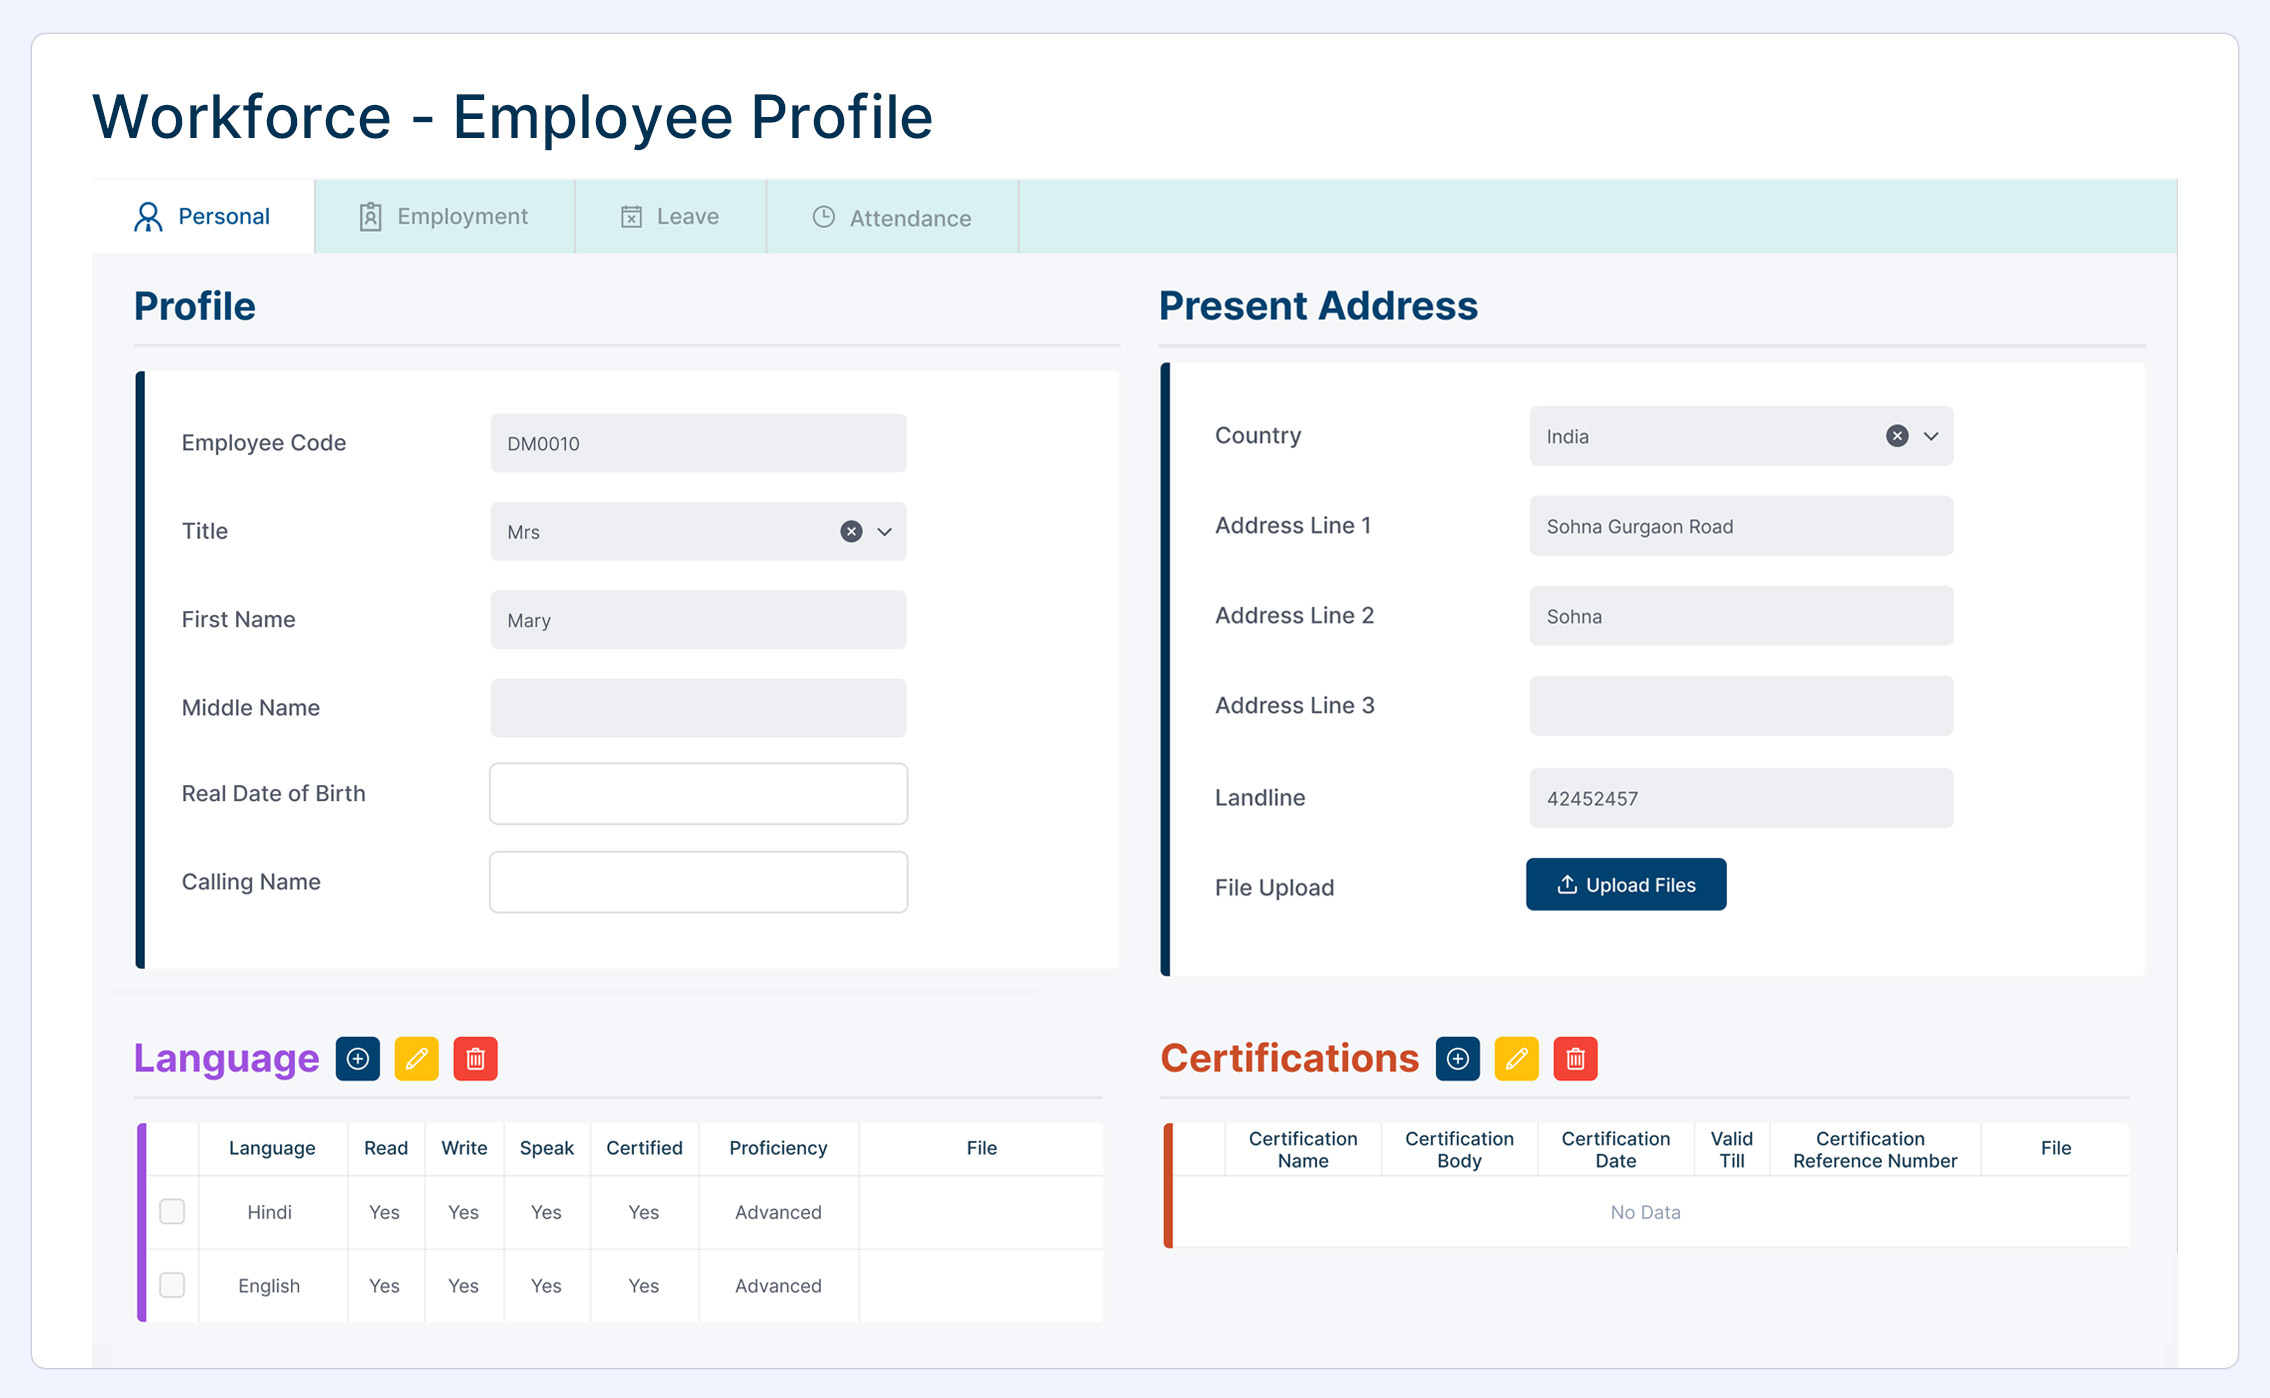The image size is (2270, 1398).
Task: Clear the Title field with X icon
Action: pos(851,531)
